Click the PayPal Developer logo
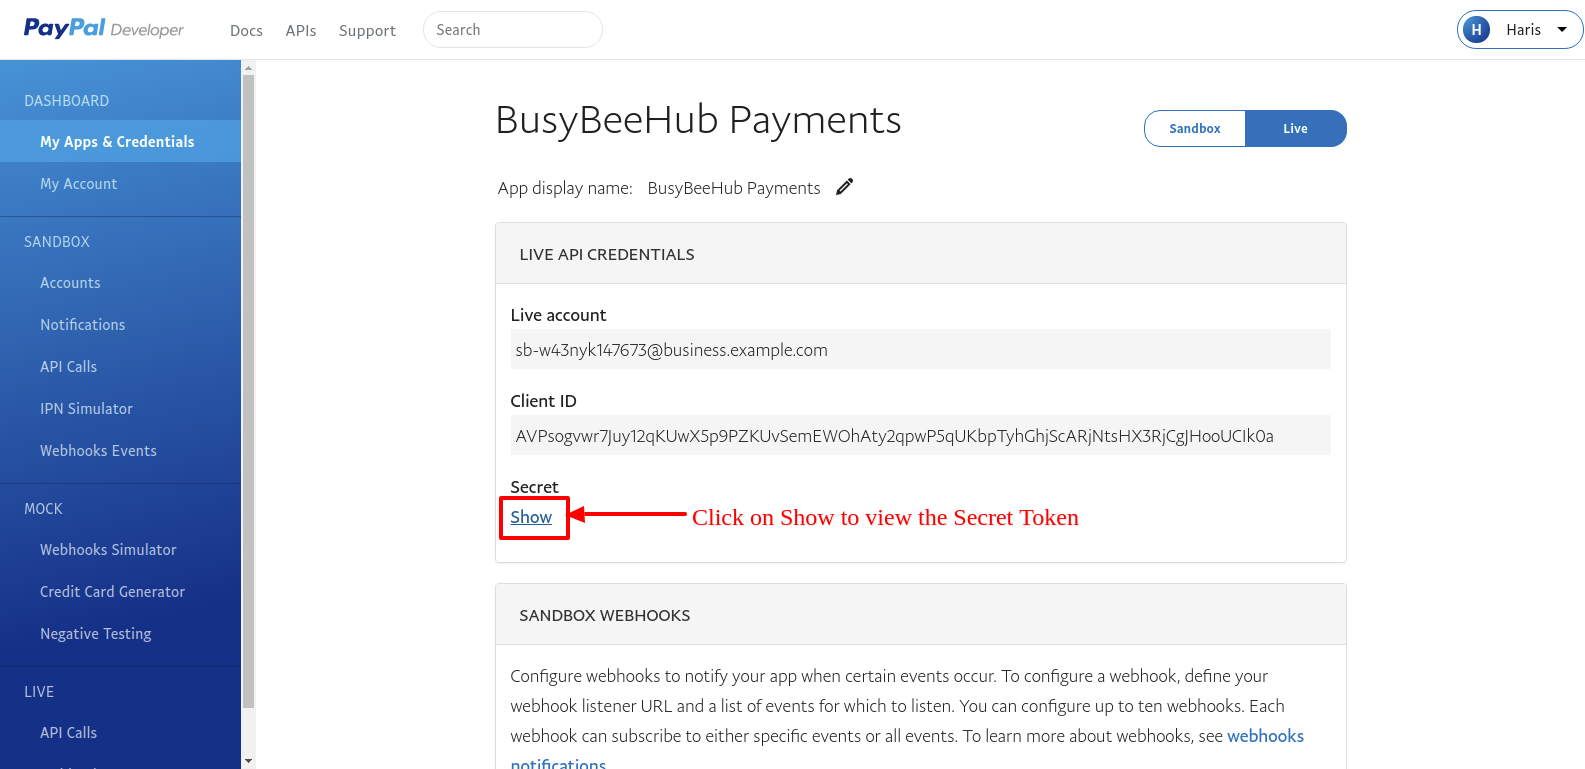This screenshot has height=769, width=1585. coord(104,29)
